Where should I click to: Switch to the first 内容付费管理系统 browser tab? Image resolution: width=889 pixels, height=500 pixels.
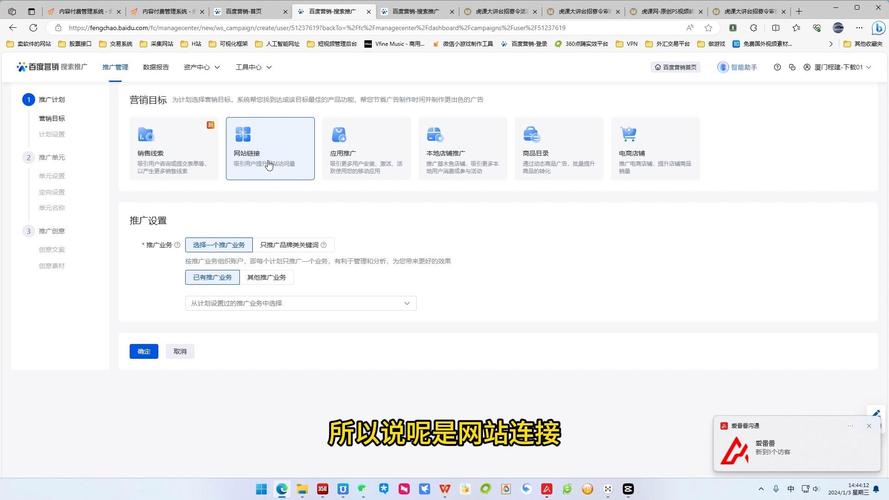click(x=84, y=11)
